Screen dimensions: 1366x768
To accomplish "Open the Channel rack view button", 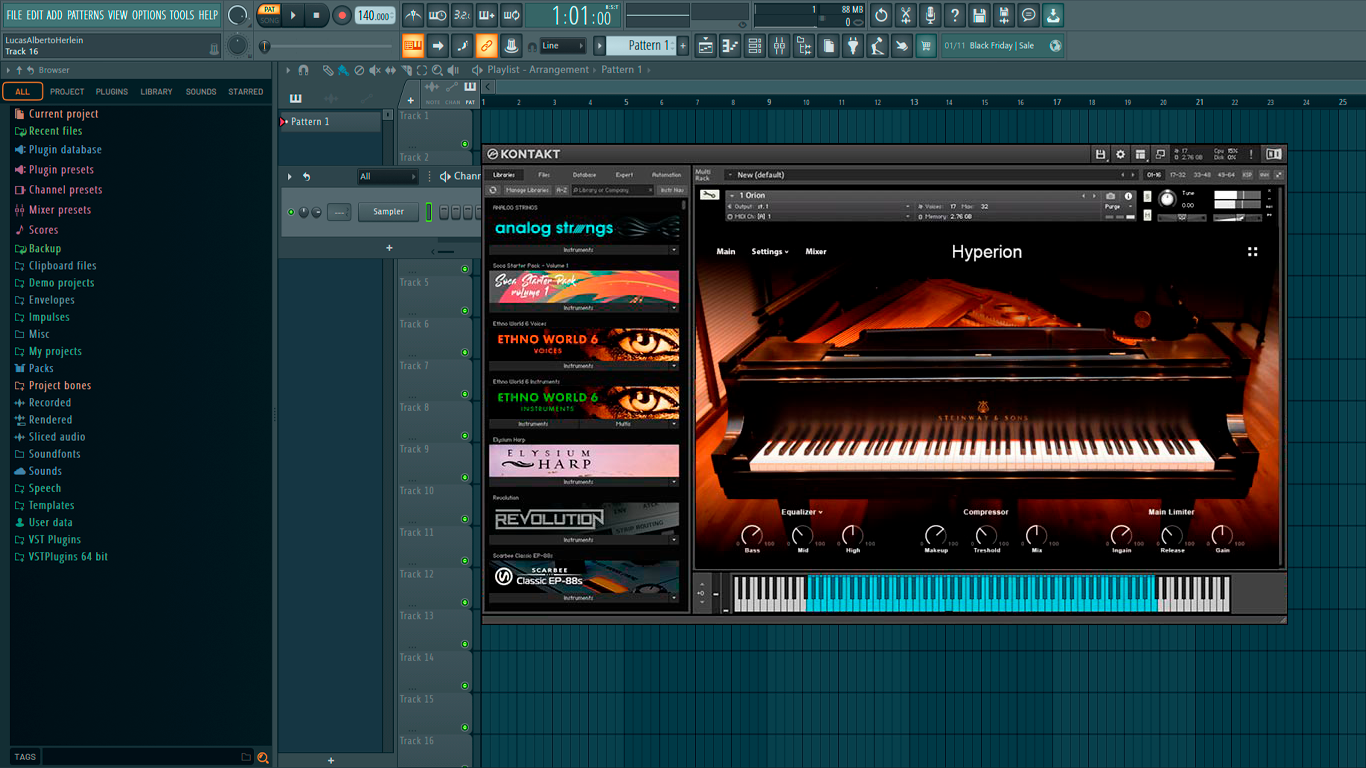I will [x=755, y=45].
